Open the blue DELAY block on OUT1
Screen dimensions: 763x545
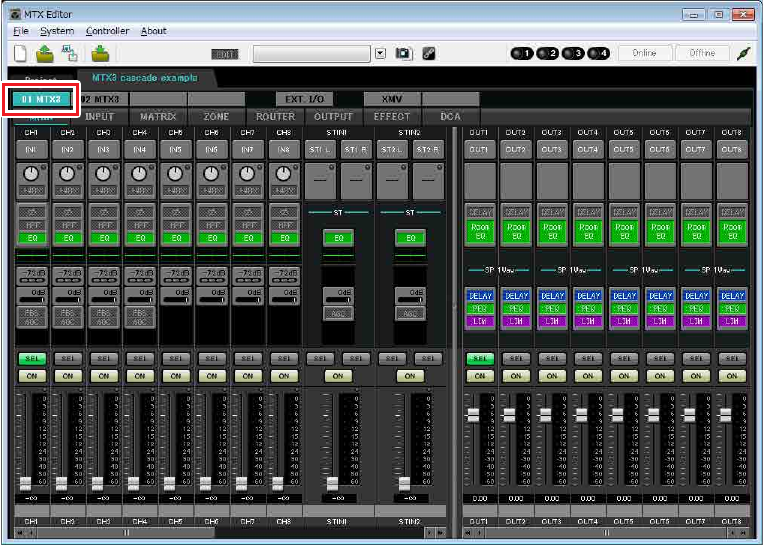point(480,296)
